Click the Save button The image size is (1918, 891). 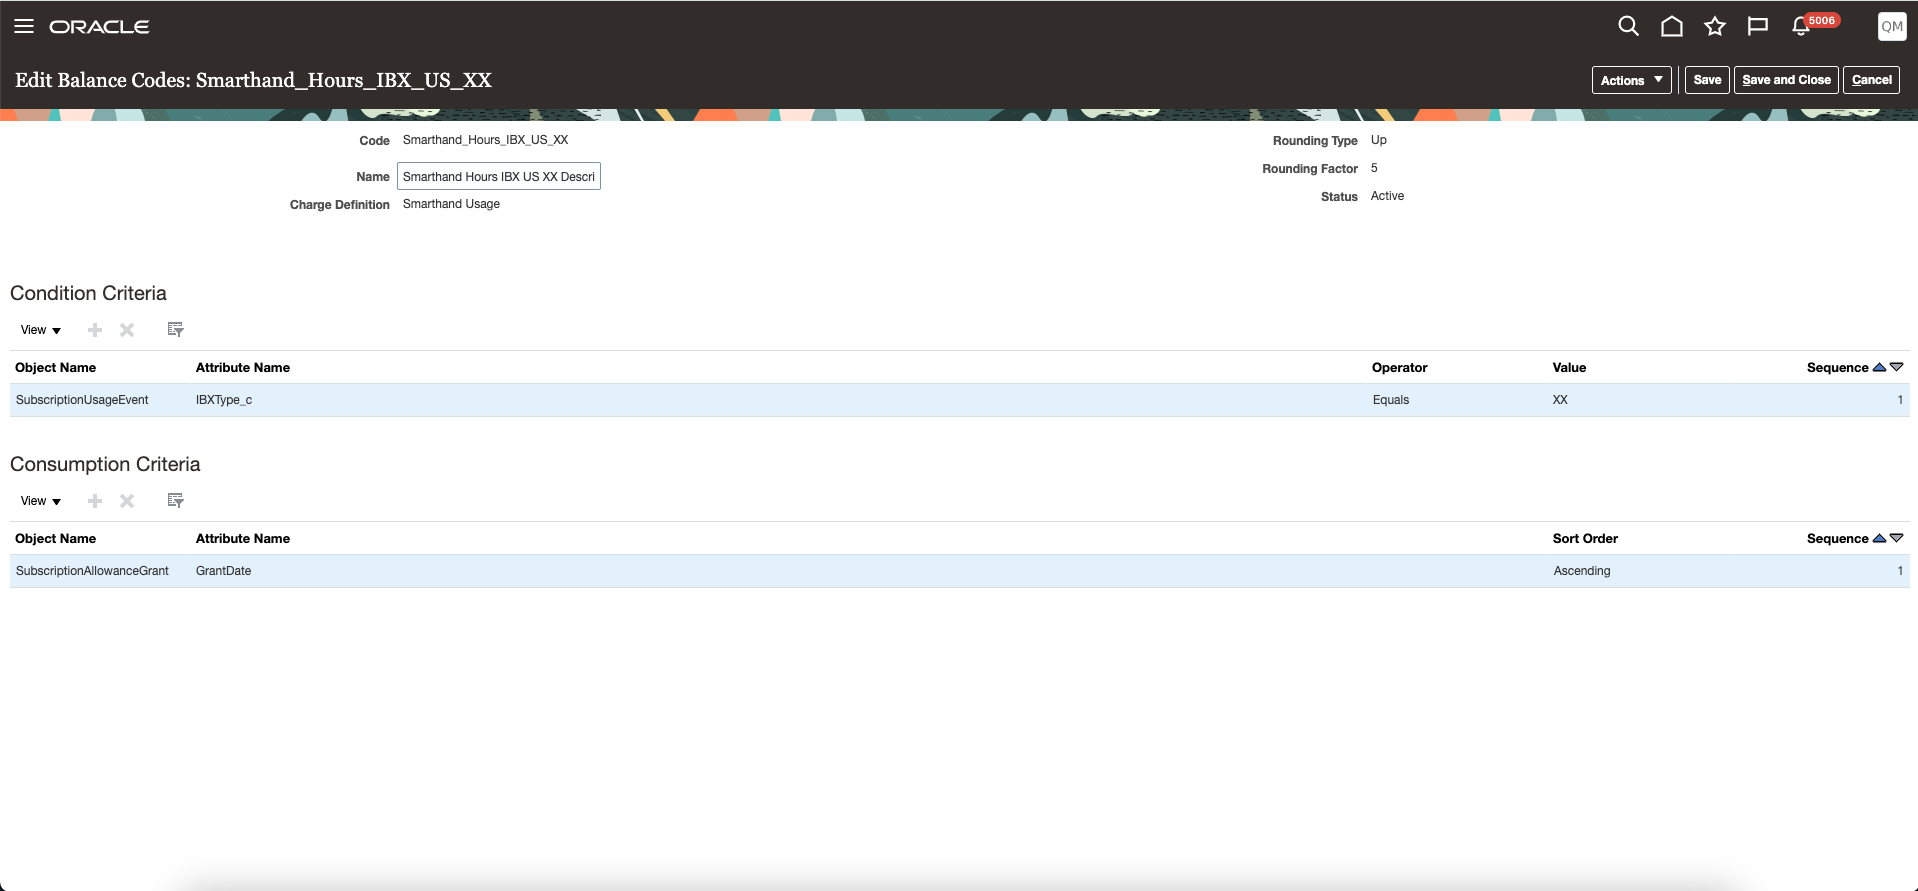1707,80
